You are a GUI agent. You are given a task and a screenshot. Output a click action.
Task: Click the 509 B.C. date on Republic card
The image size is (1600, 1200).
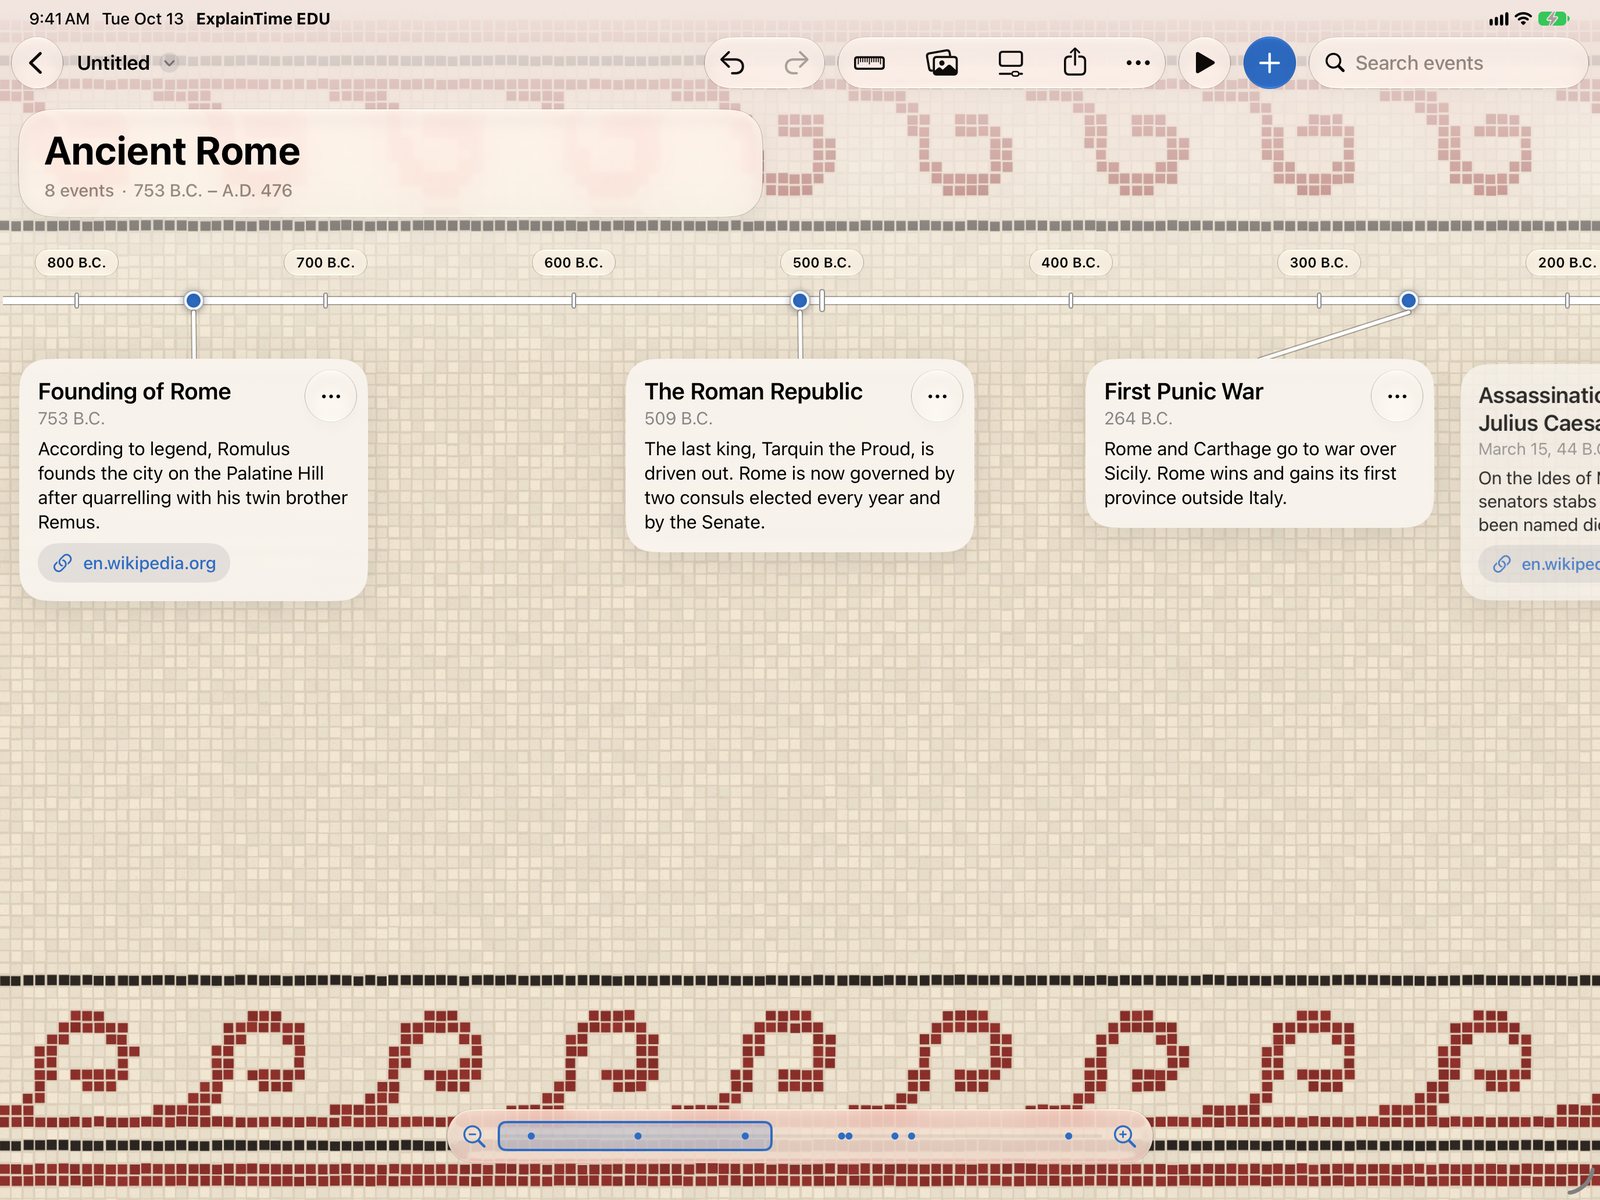[678, 419]
